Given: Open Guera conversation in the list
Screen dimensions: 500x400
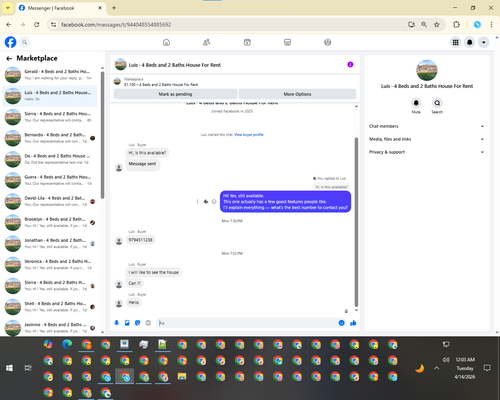Looking at the screenshot, I should pos(50,180).
